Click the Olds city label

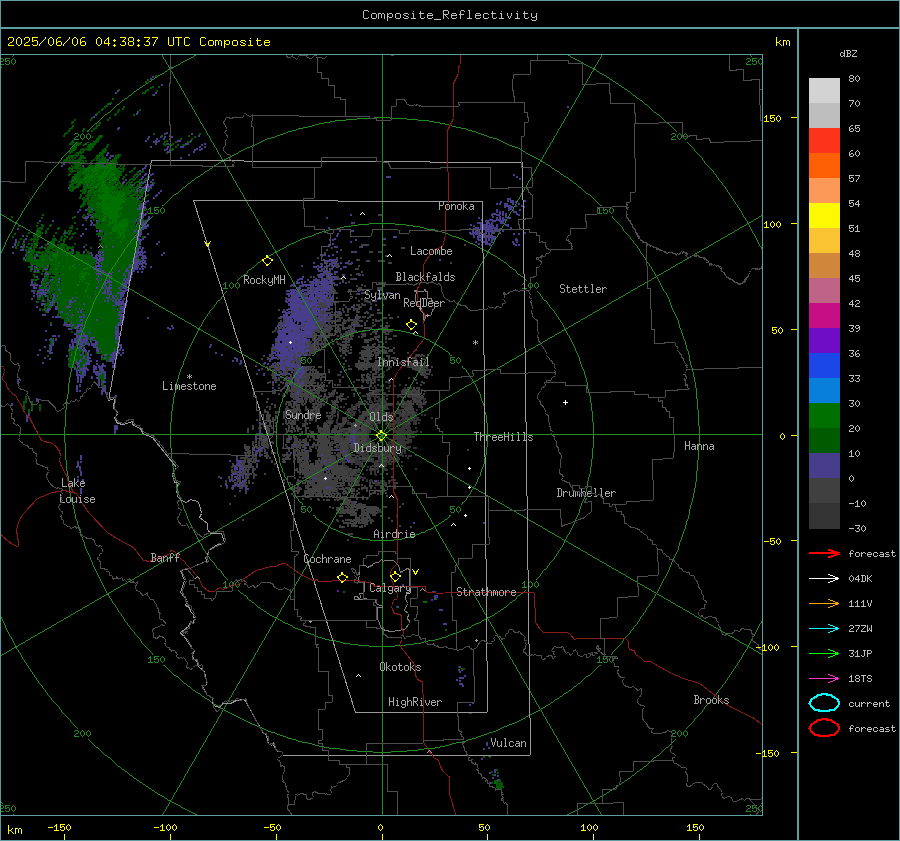click(381, 417)
